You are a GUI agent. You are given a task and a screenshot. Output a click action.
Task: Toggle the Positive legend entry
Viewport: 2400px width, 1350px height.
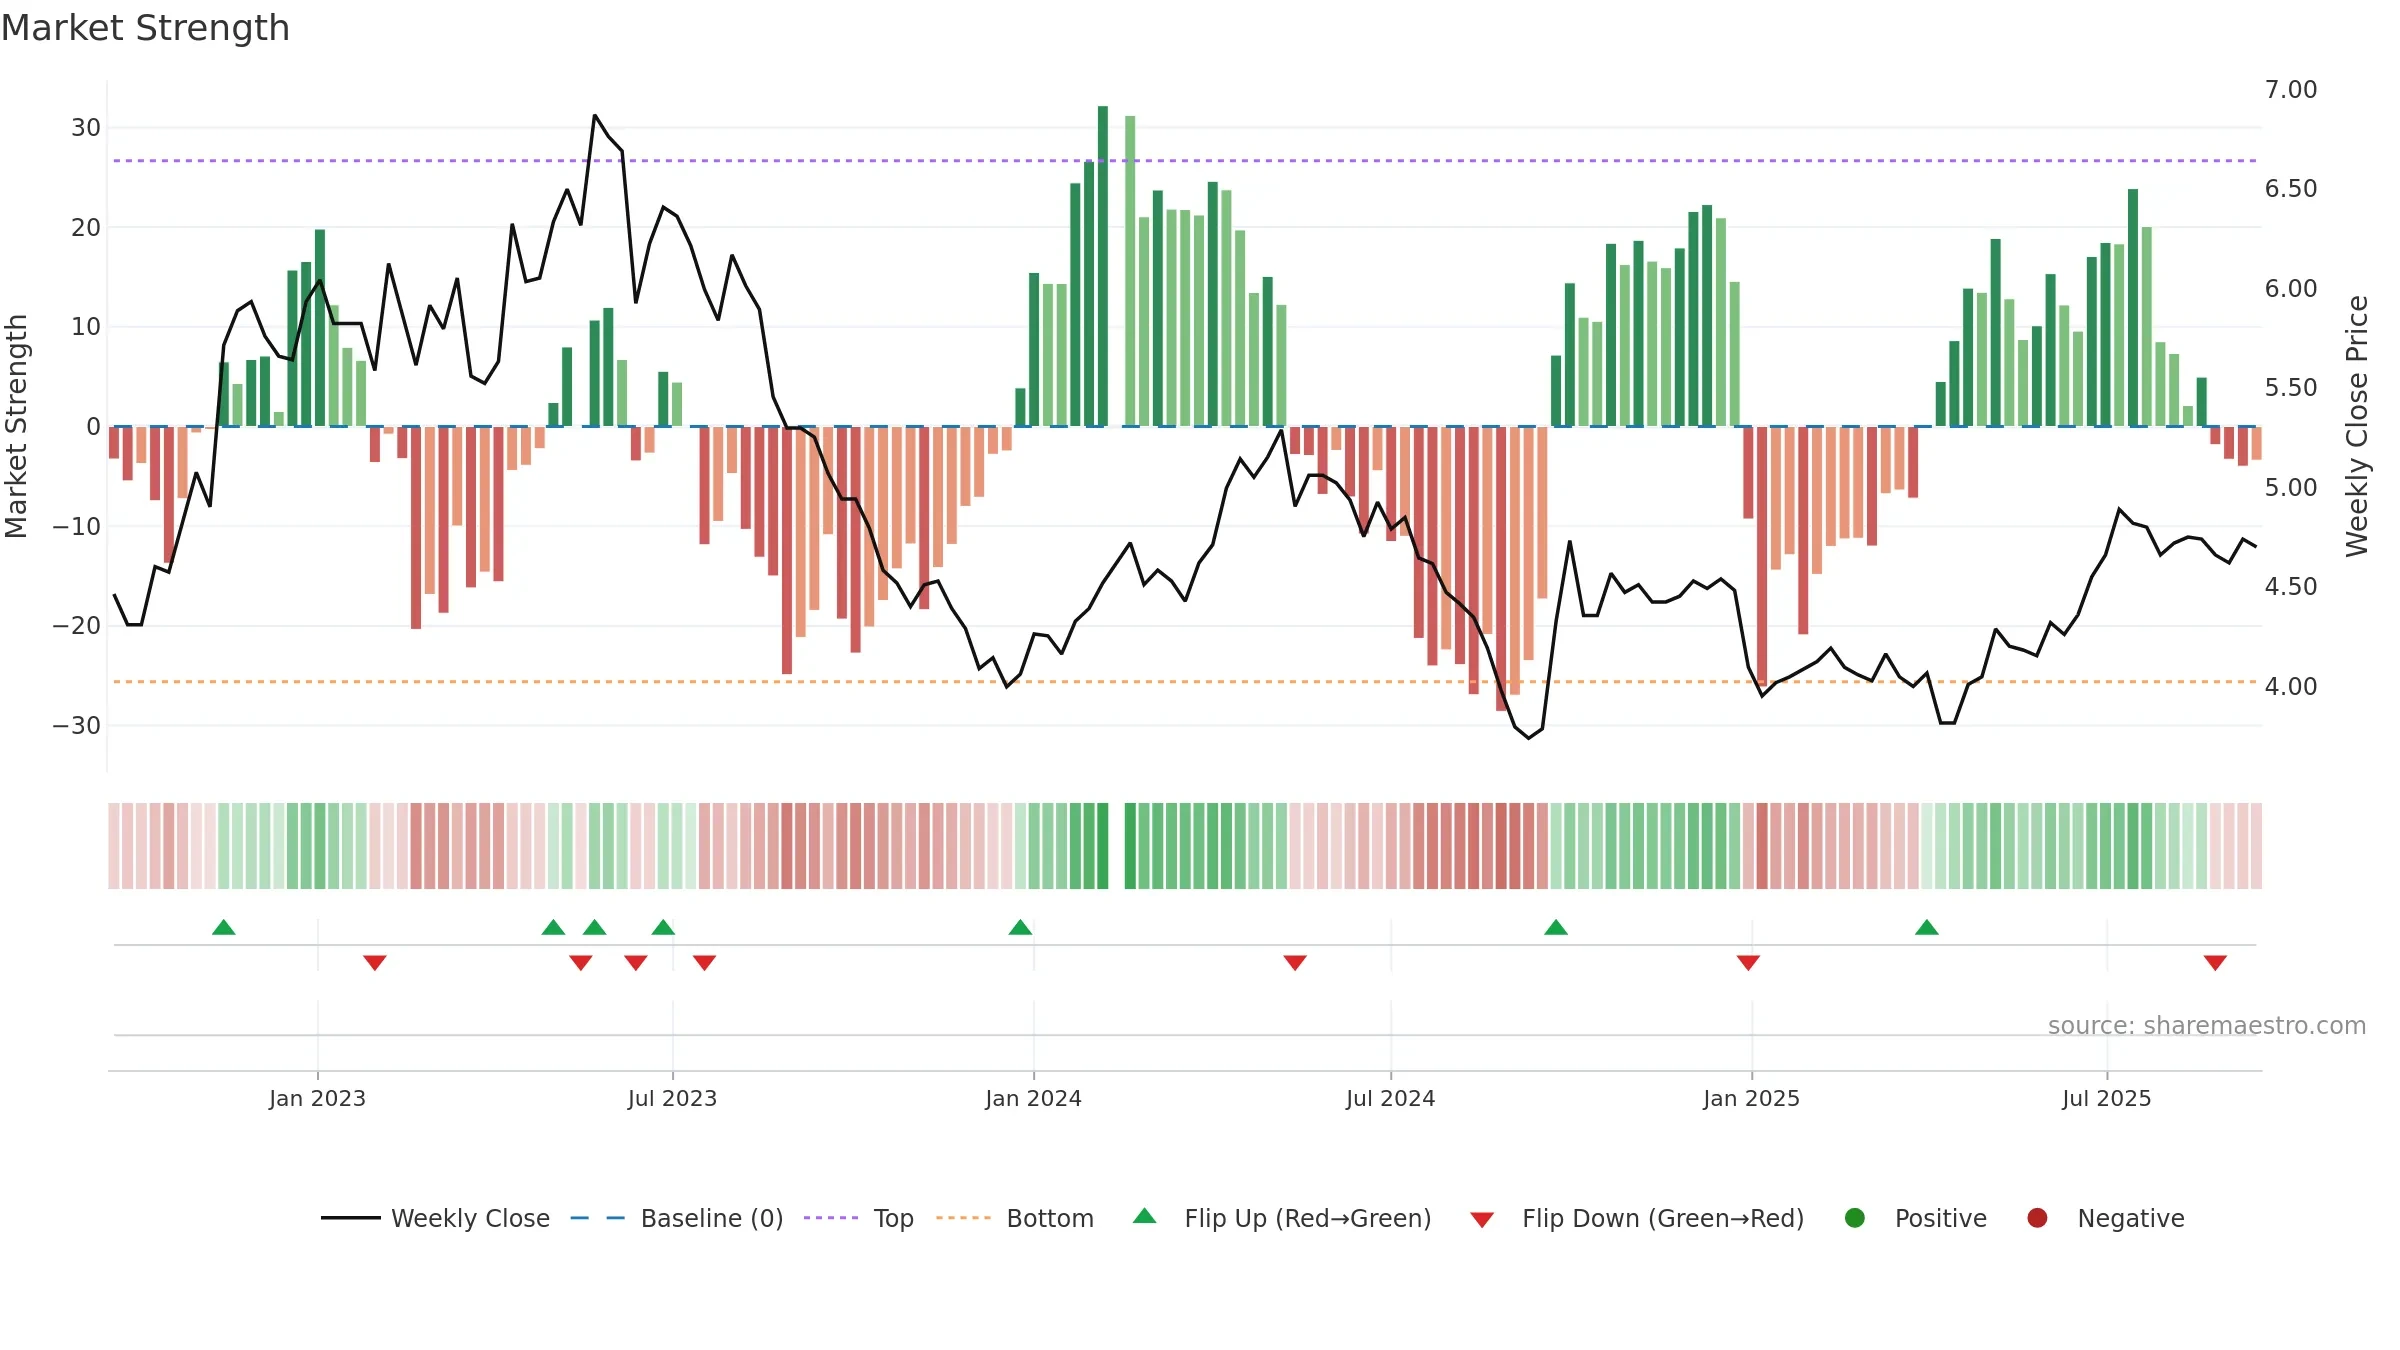pyautogui.click(x=1915, y=1218)
